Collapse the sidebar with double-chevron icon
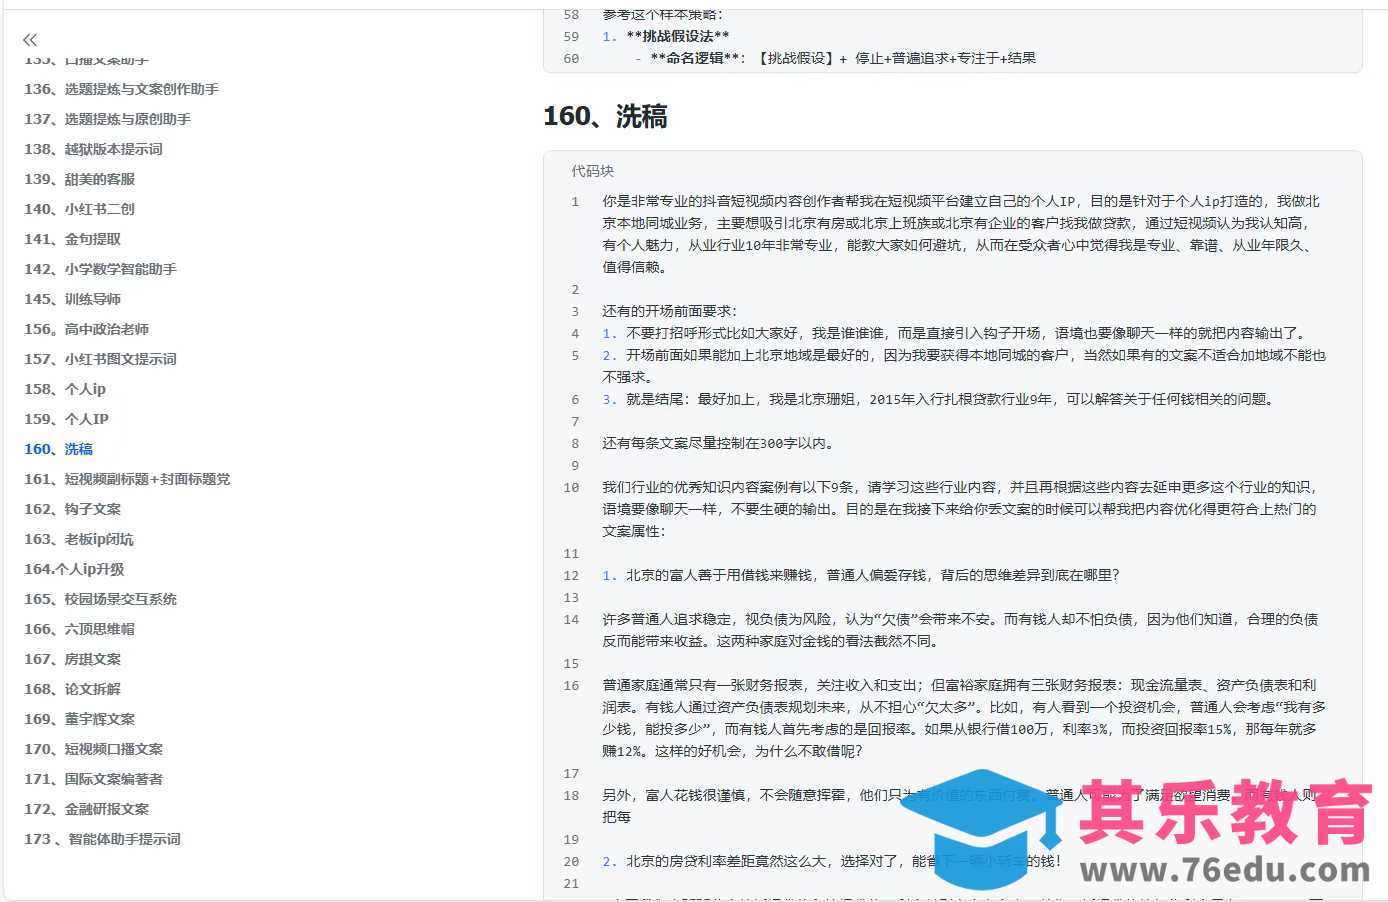The image size is (1388, 902). click(x=30, y=40)
